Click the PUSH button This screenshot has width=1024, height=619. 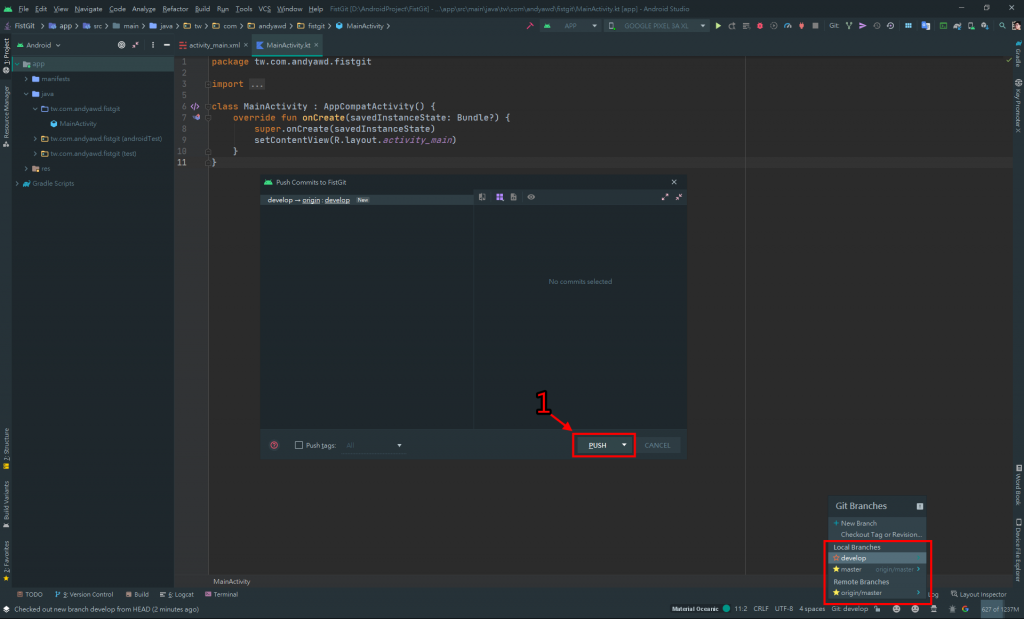[597, 445]
